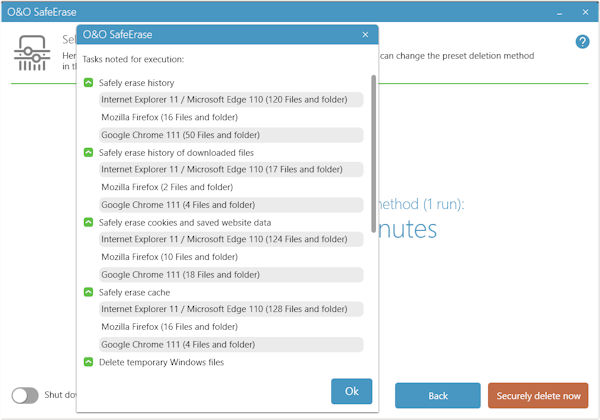Collapse Delete temporary Windows files group
The height and width of the screenshot is (420, 600).
88,362
